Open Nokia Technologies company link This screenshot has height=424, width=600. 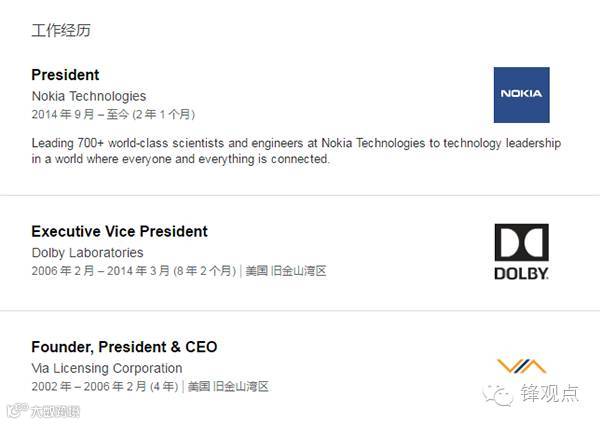(x=88, y=96)
